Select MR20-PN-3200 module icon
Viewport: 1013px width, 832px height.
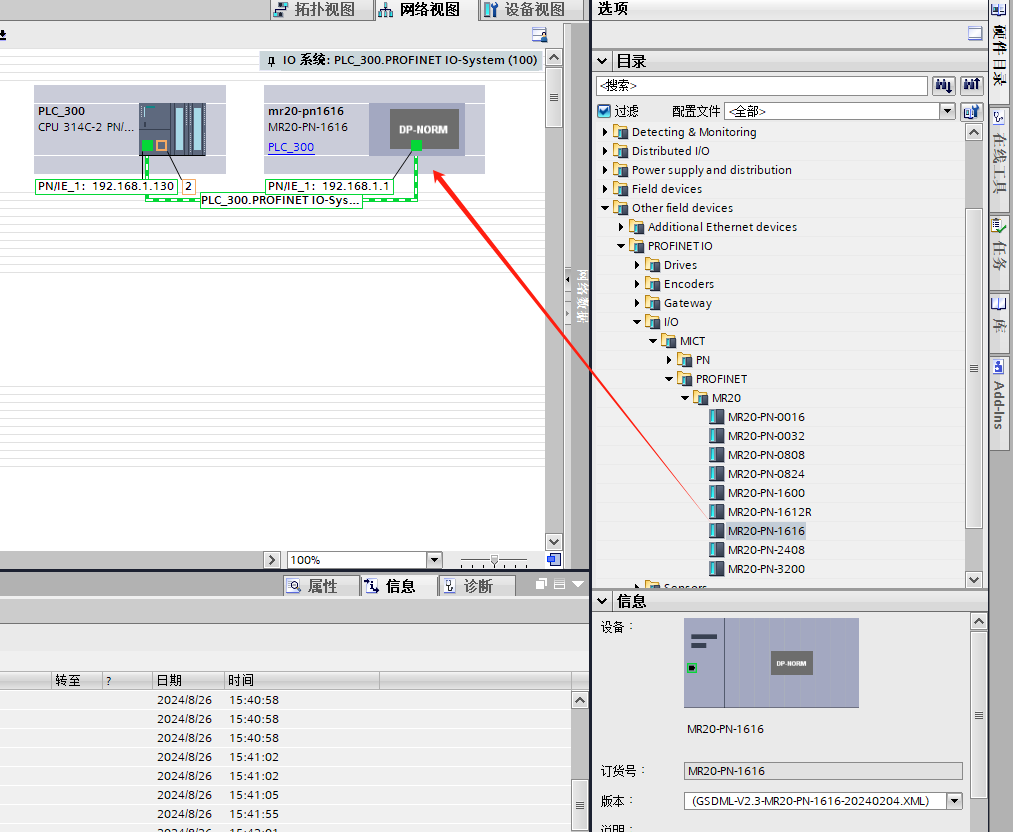pyautogui.click(x=716, y=569)
